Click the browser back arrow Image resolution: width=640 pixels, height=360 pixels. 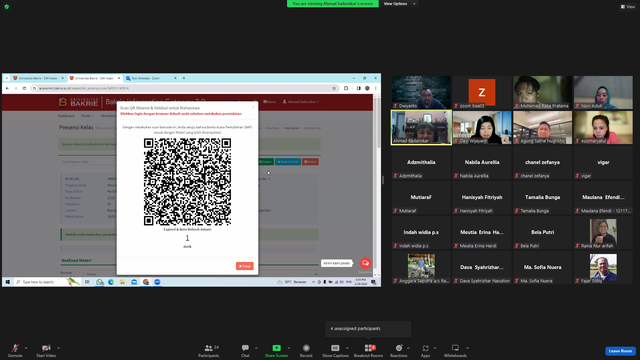pyautogui.click(x=7, y=88)
